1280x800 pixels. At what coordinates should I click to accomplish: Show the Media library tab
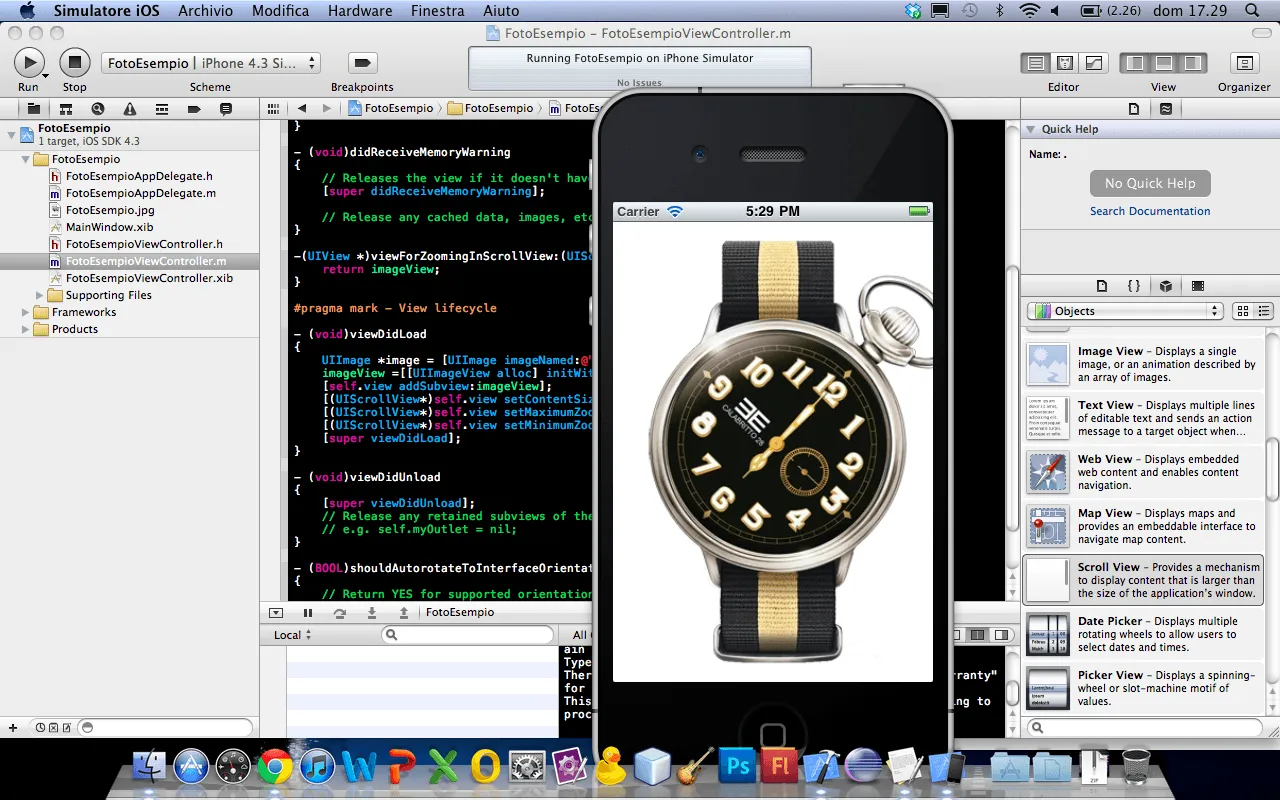(x=1198, y=286)
